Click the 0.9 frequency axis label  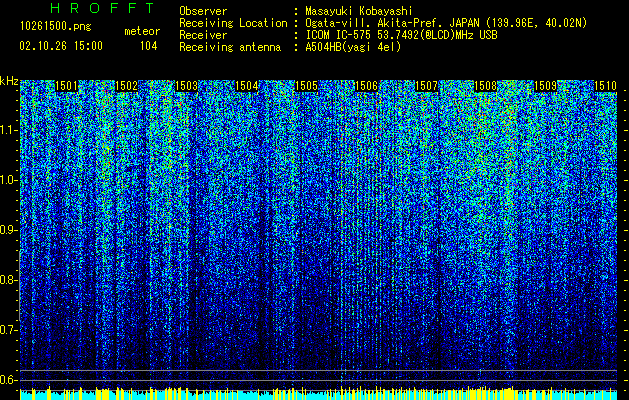[x=8, y=230]
